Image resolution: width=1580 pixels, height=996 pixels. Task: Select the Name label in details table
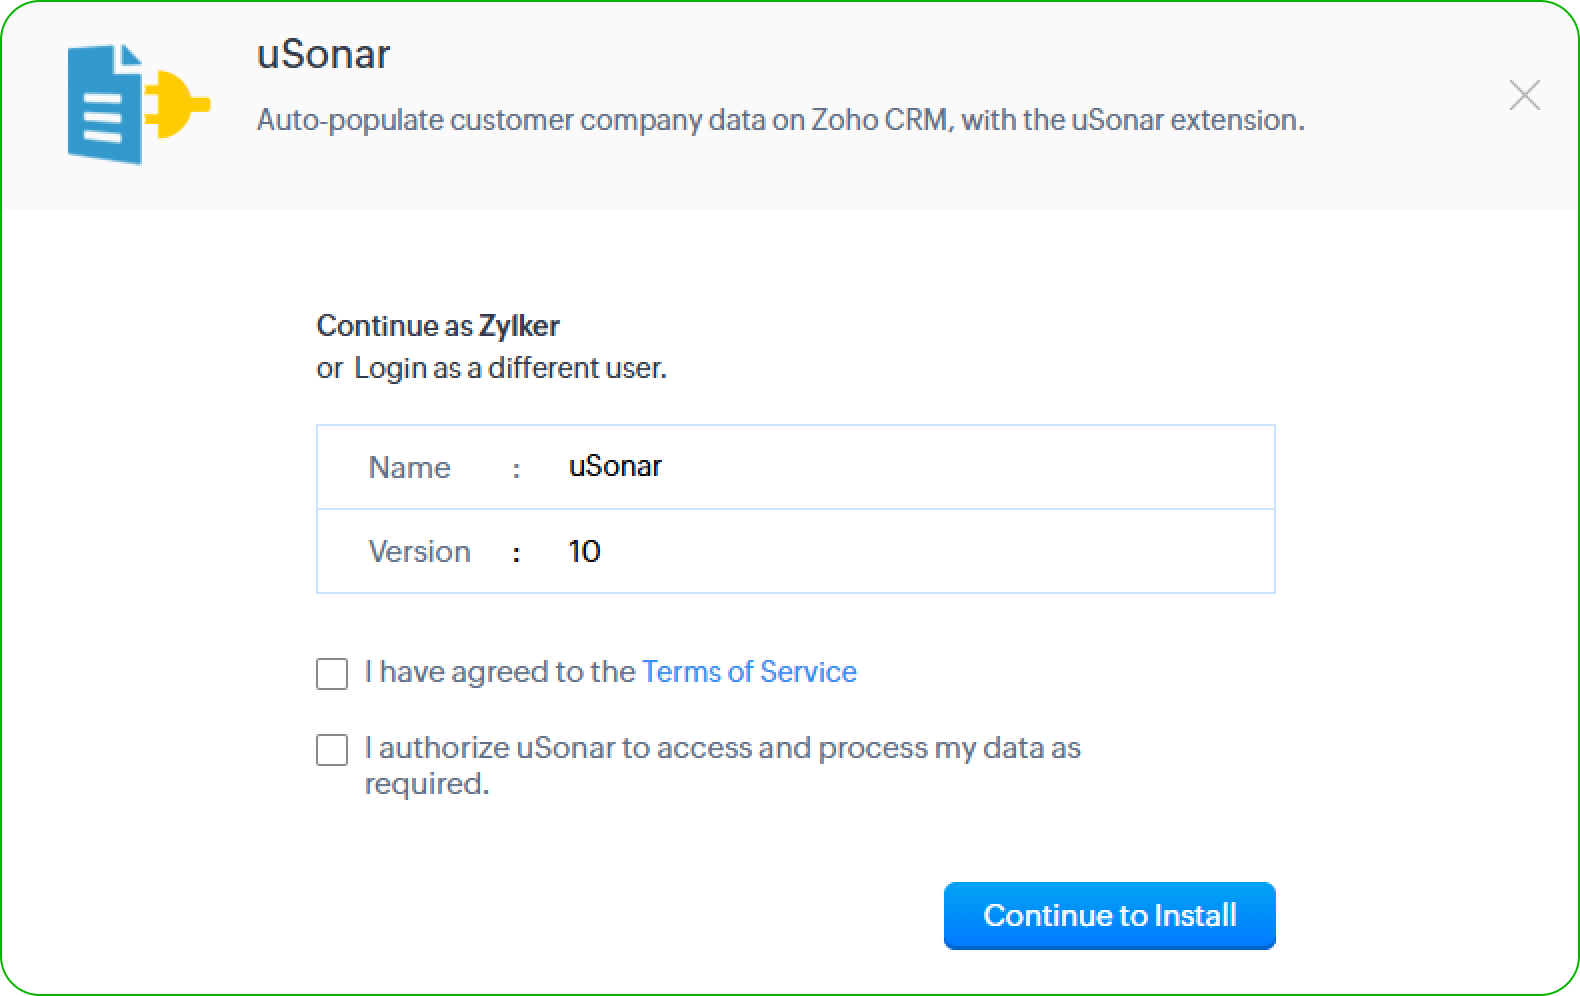[x=409, y=467]
